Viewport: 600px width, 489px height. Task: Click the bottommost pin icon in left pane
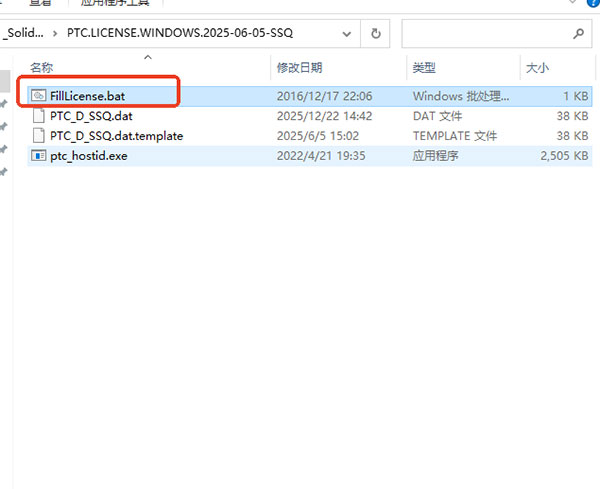pyautogui.click(x=4, y=172)
